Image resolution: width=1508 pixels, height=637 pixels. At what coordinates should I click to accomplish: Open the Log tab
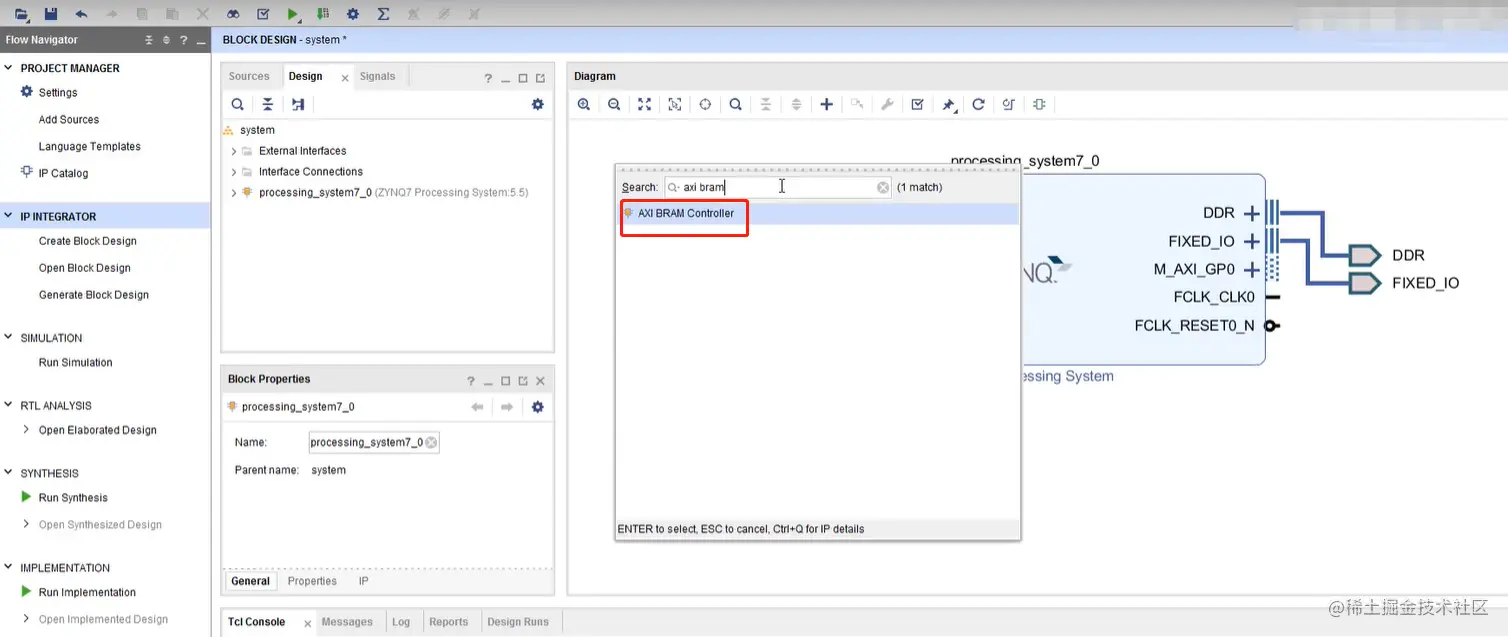click(401, 622)
